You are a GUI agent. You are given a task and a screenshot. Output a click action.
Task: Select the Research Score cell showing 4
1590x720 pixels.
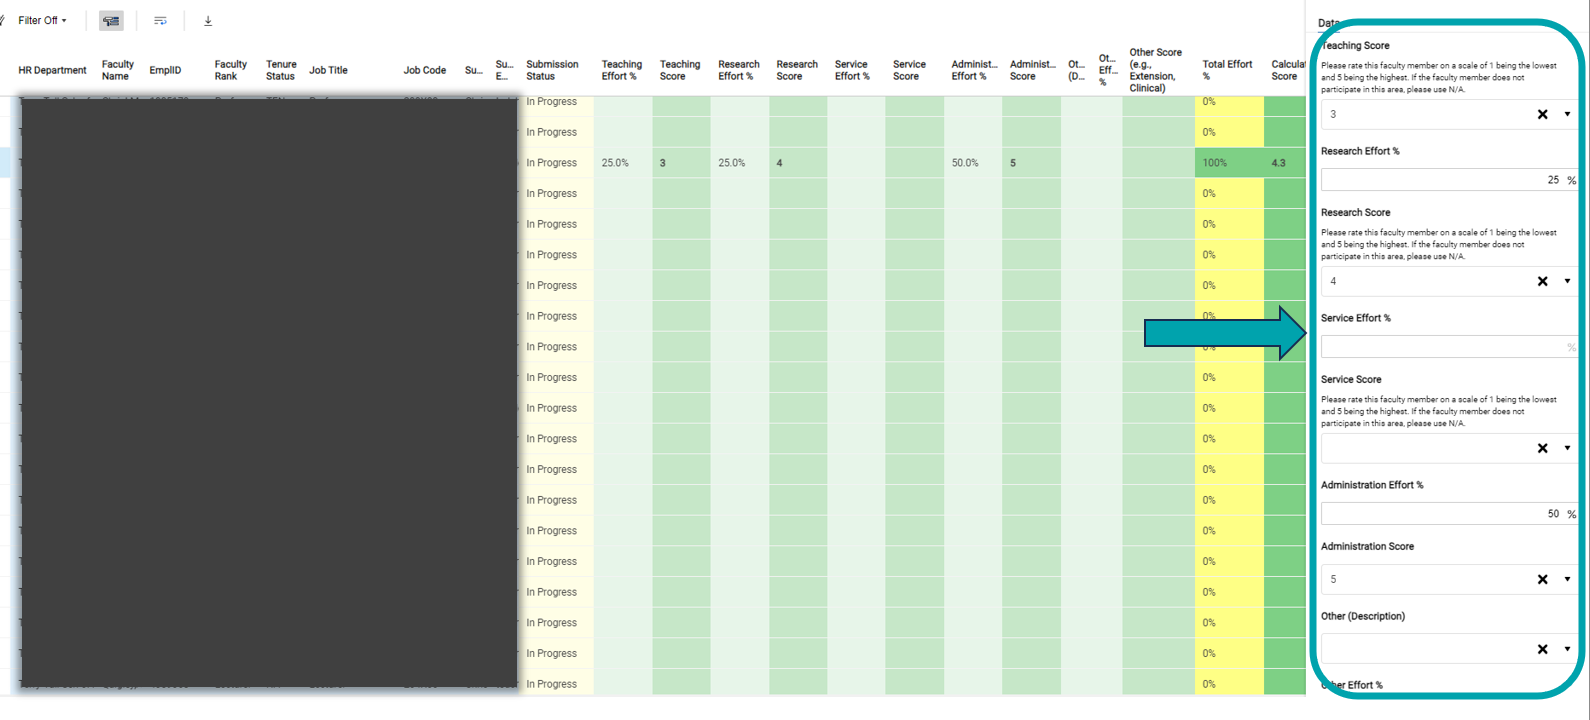pos(798,162)
